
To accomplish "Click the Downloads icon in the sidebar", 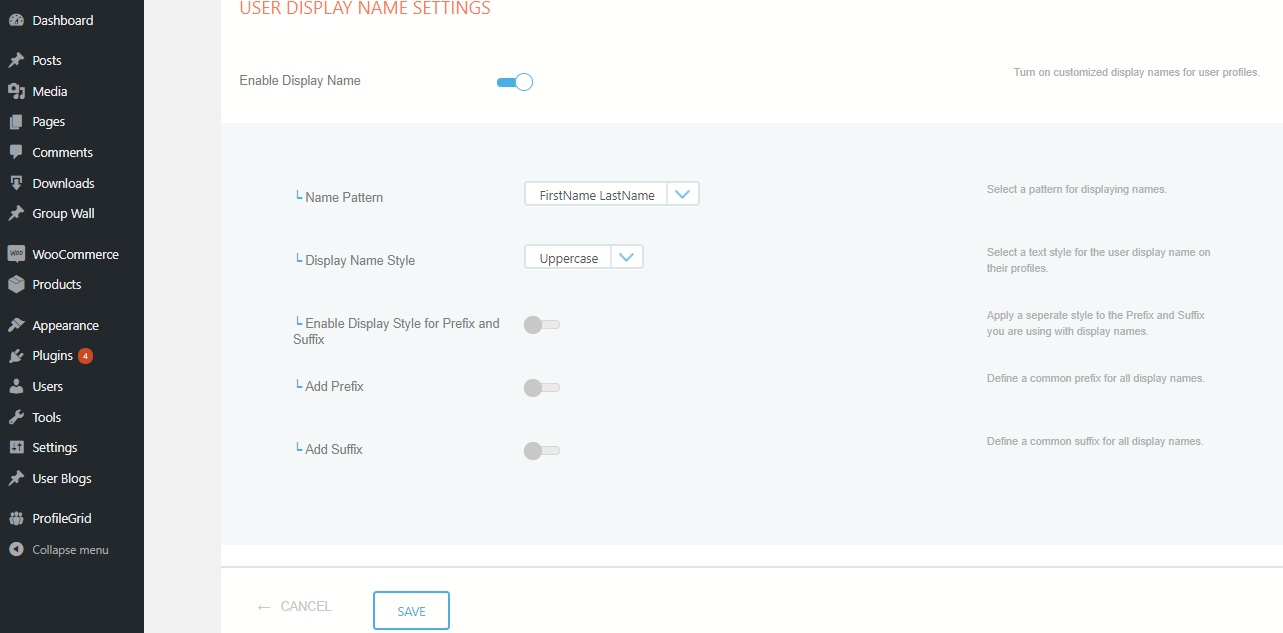I will click(15, 182).
